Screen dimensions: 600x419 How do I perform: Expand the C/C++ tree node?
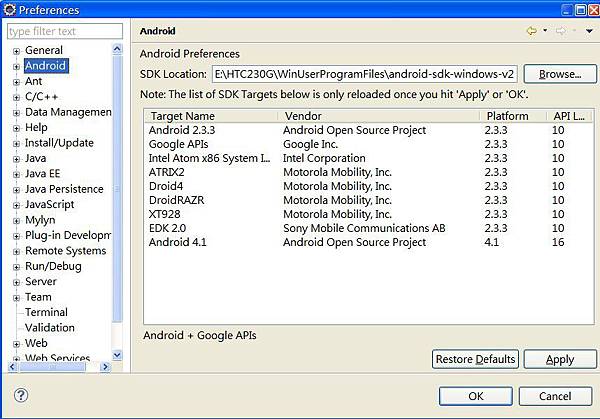tap(16, 97)
